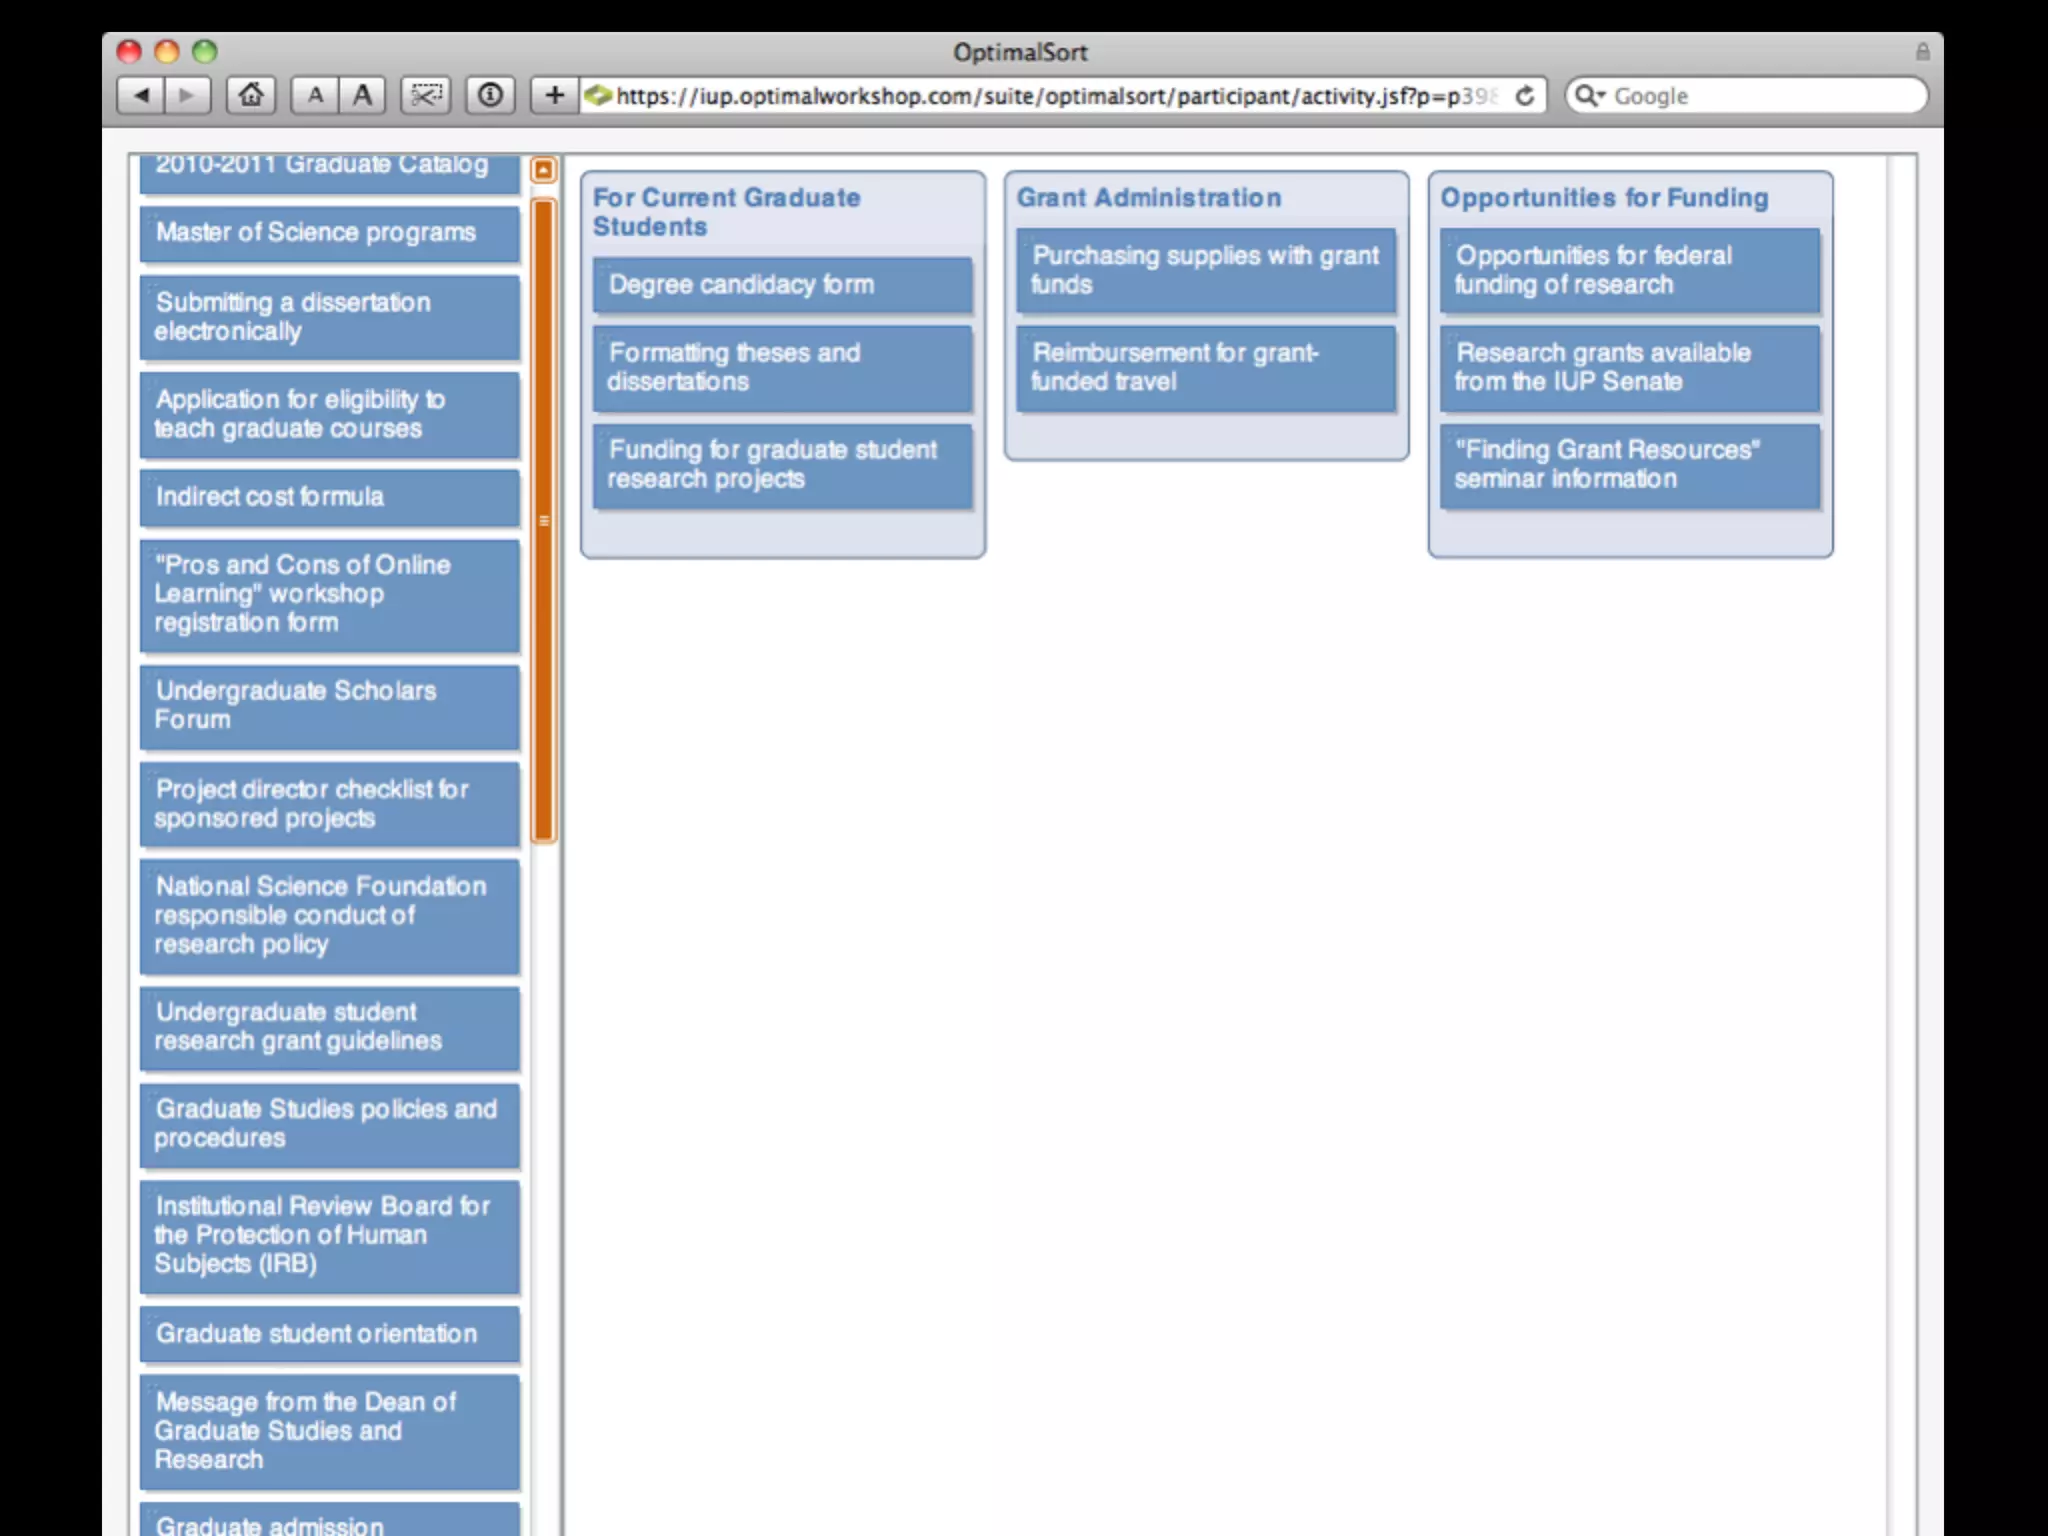This screenshot has width=2048, height=1536.
Task: Click the browser forward arrow button
Action: tap(187, 96)
